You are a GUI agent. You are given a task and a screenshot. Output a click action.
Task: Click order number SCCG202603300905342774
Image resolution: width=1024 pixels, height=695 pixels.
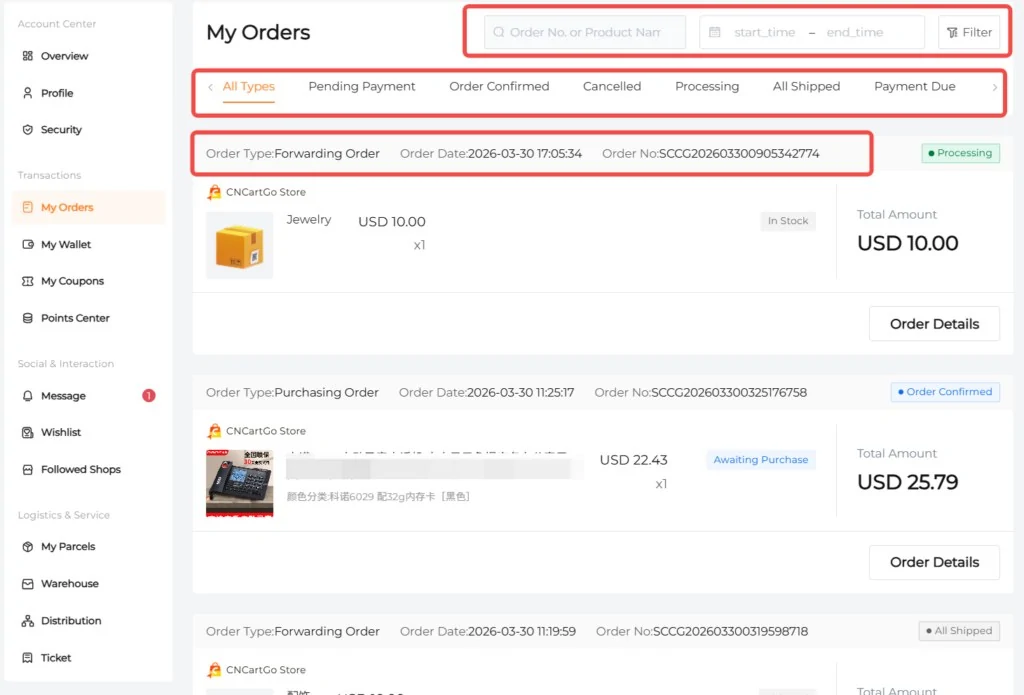pyautogui.click(x=739, y=154)
